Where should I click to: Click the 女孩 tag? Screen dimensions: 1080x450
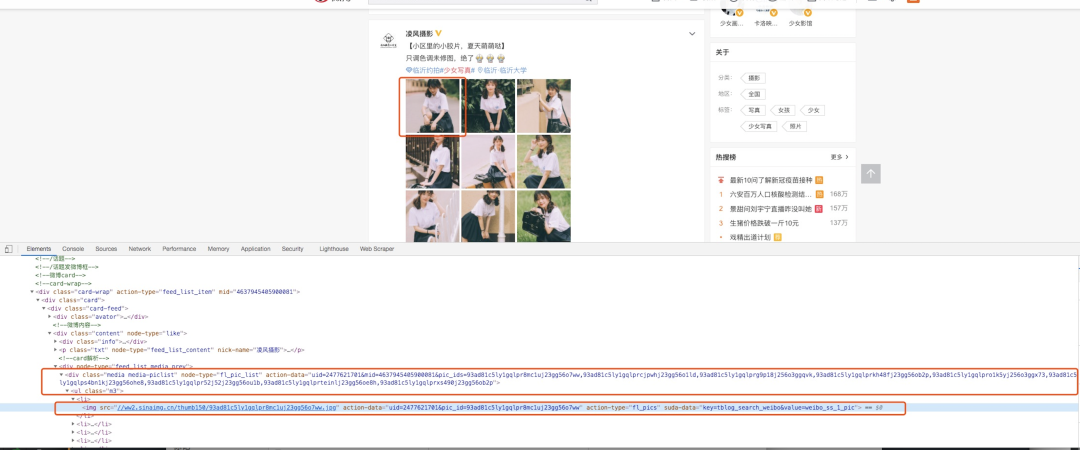pyautogui.click(x=784, y=110)
